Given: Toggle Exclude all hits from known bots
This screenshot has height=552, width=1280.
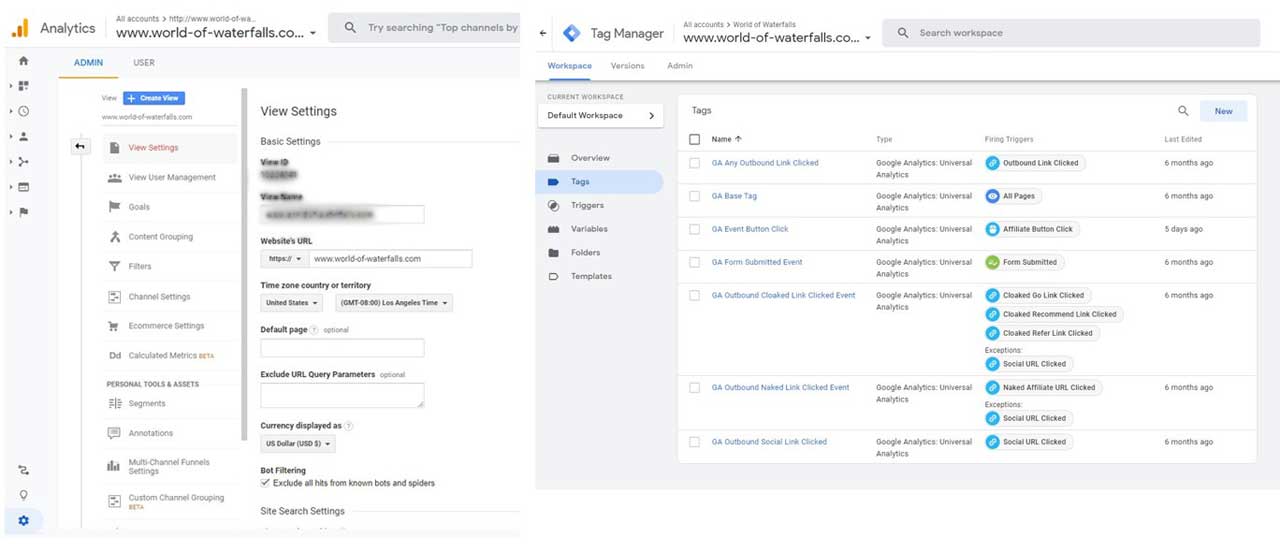Looking at the screenshot, I should tap(265, 483).
